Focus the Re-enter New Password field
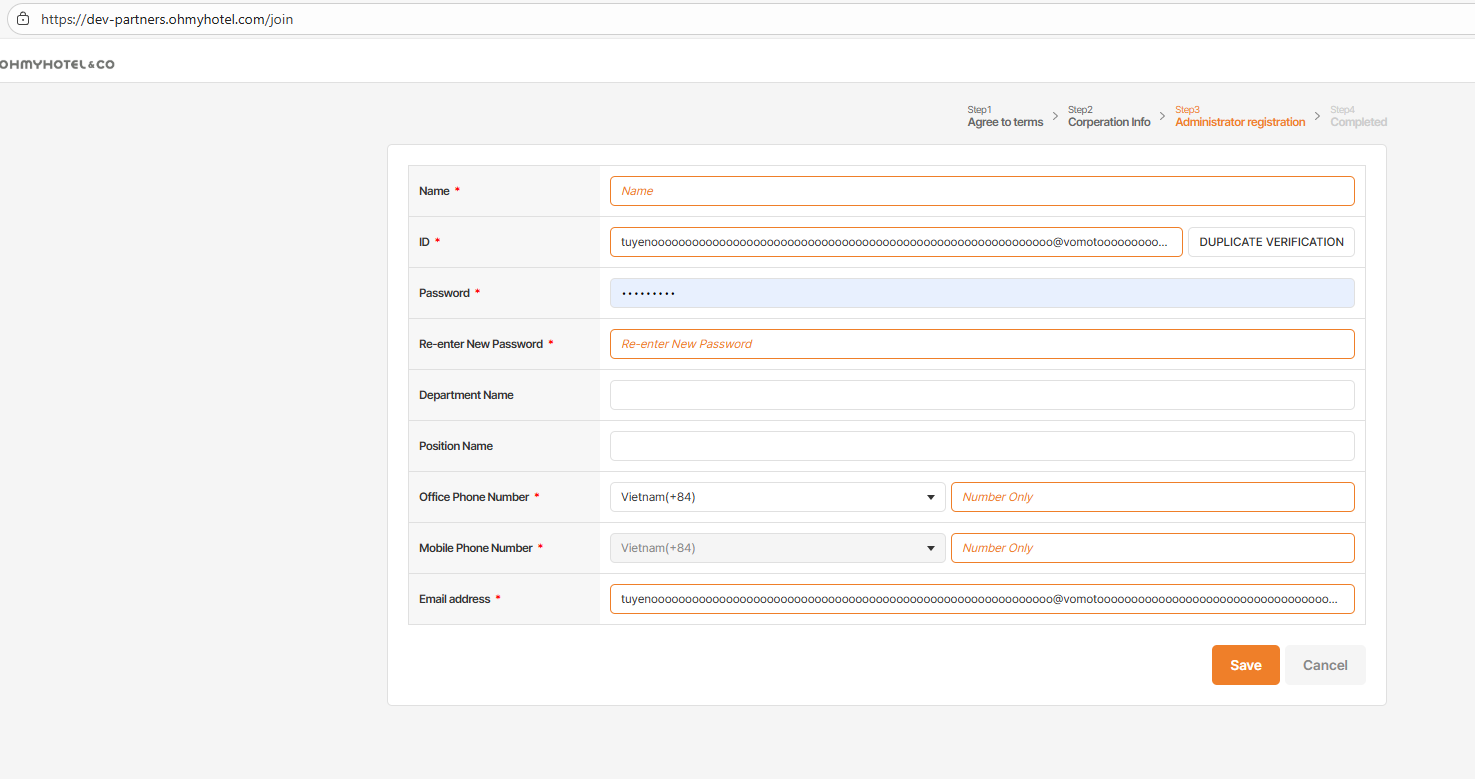Viewport: 1475px width, 779px height. (981, 344)
